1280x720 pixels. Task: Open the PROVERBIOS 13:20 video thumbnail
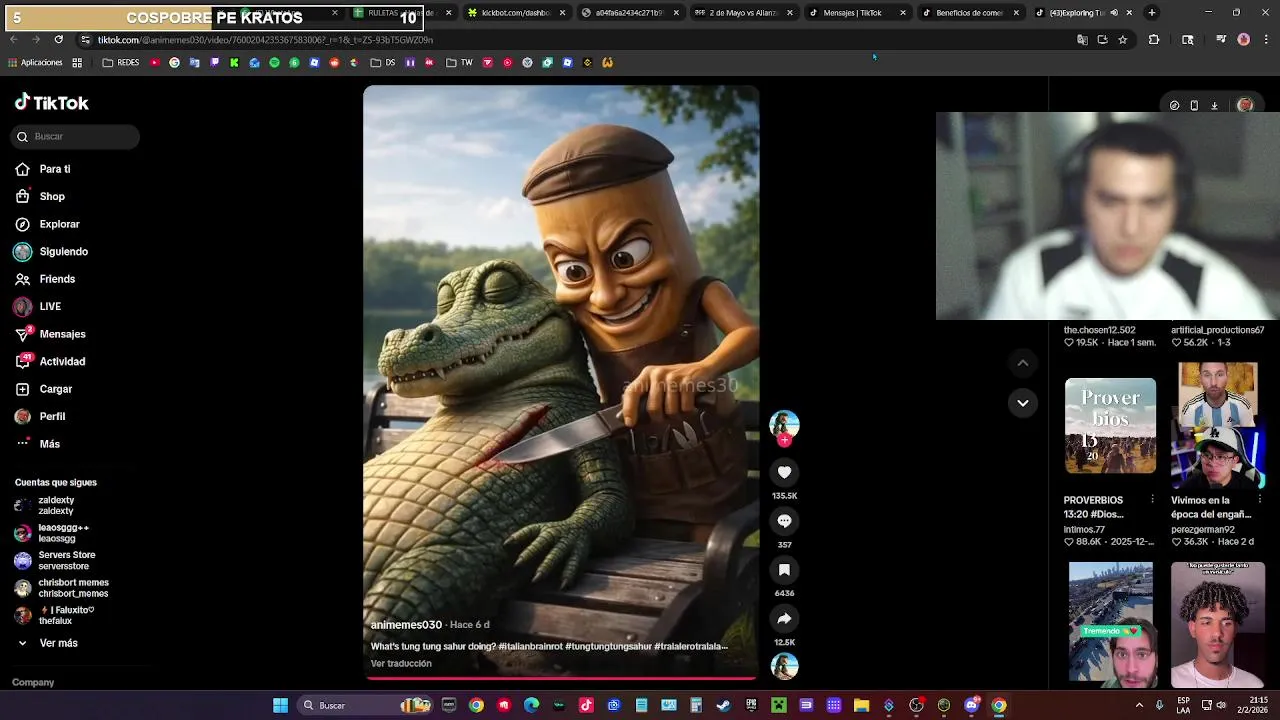(x=1110, y=426)
